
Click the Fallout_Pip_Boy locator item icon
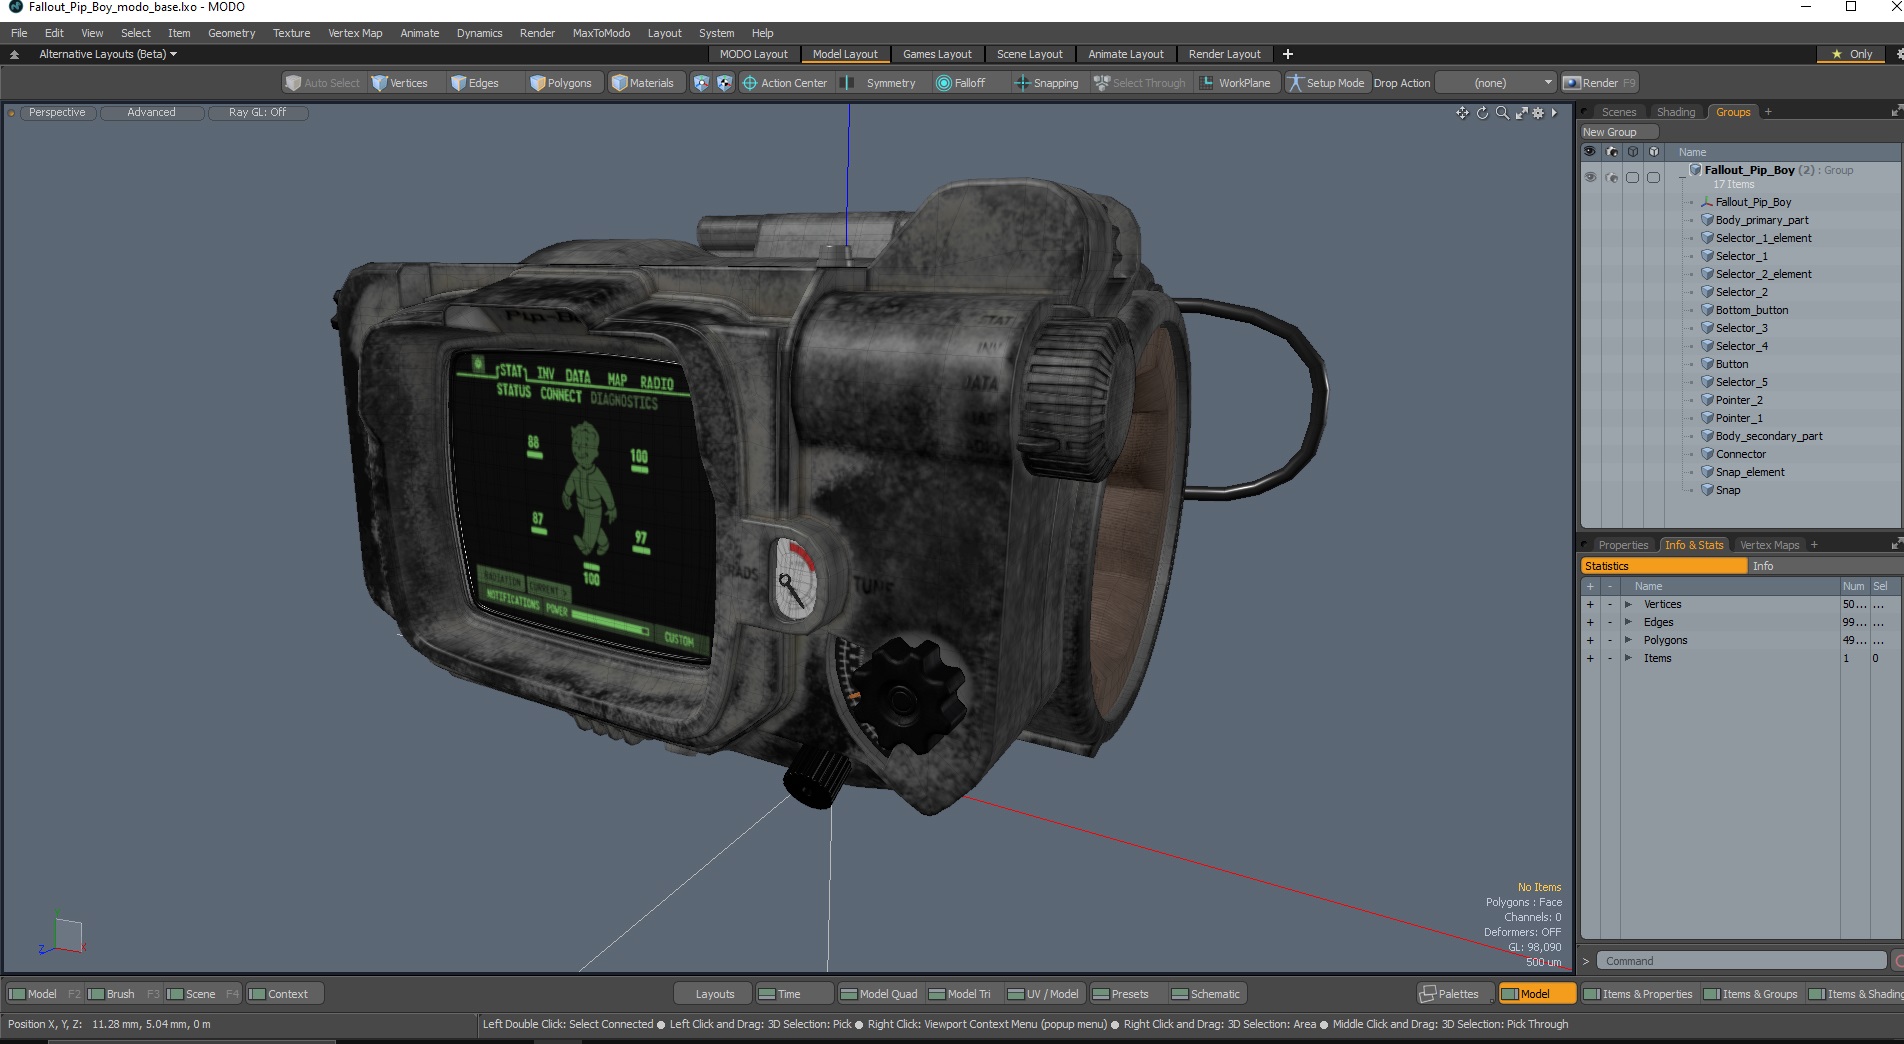(1707, 202)
